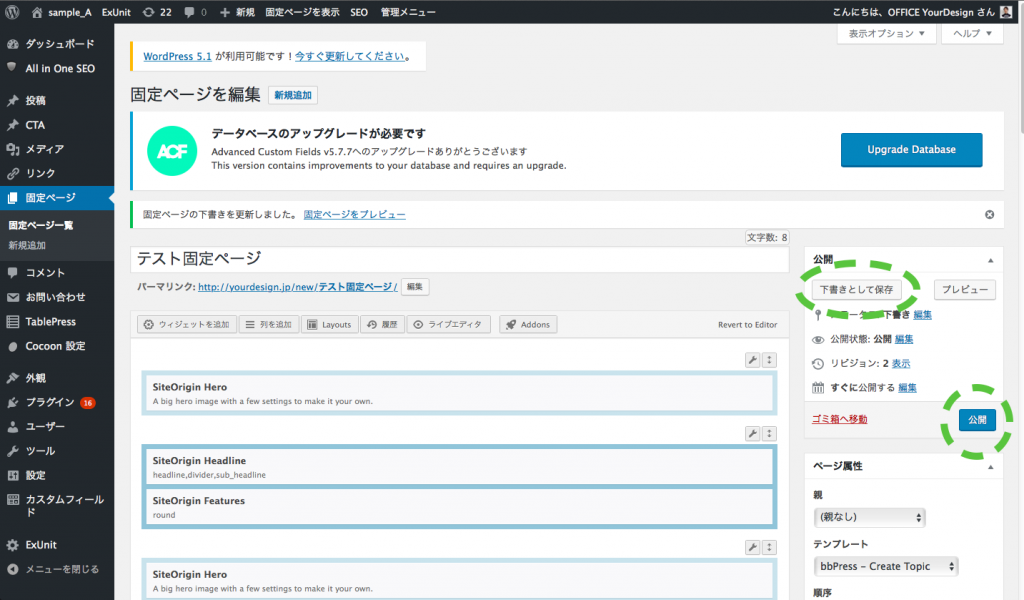
Task: Click the ゴミ箱へ移動 trash link
Action: point(839,419)
